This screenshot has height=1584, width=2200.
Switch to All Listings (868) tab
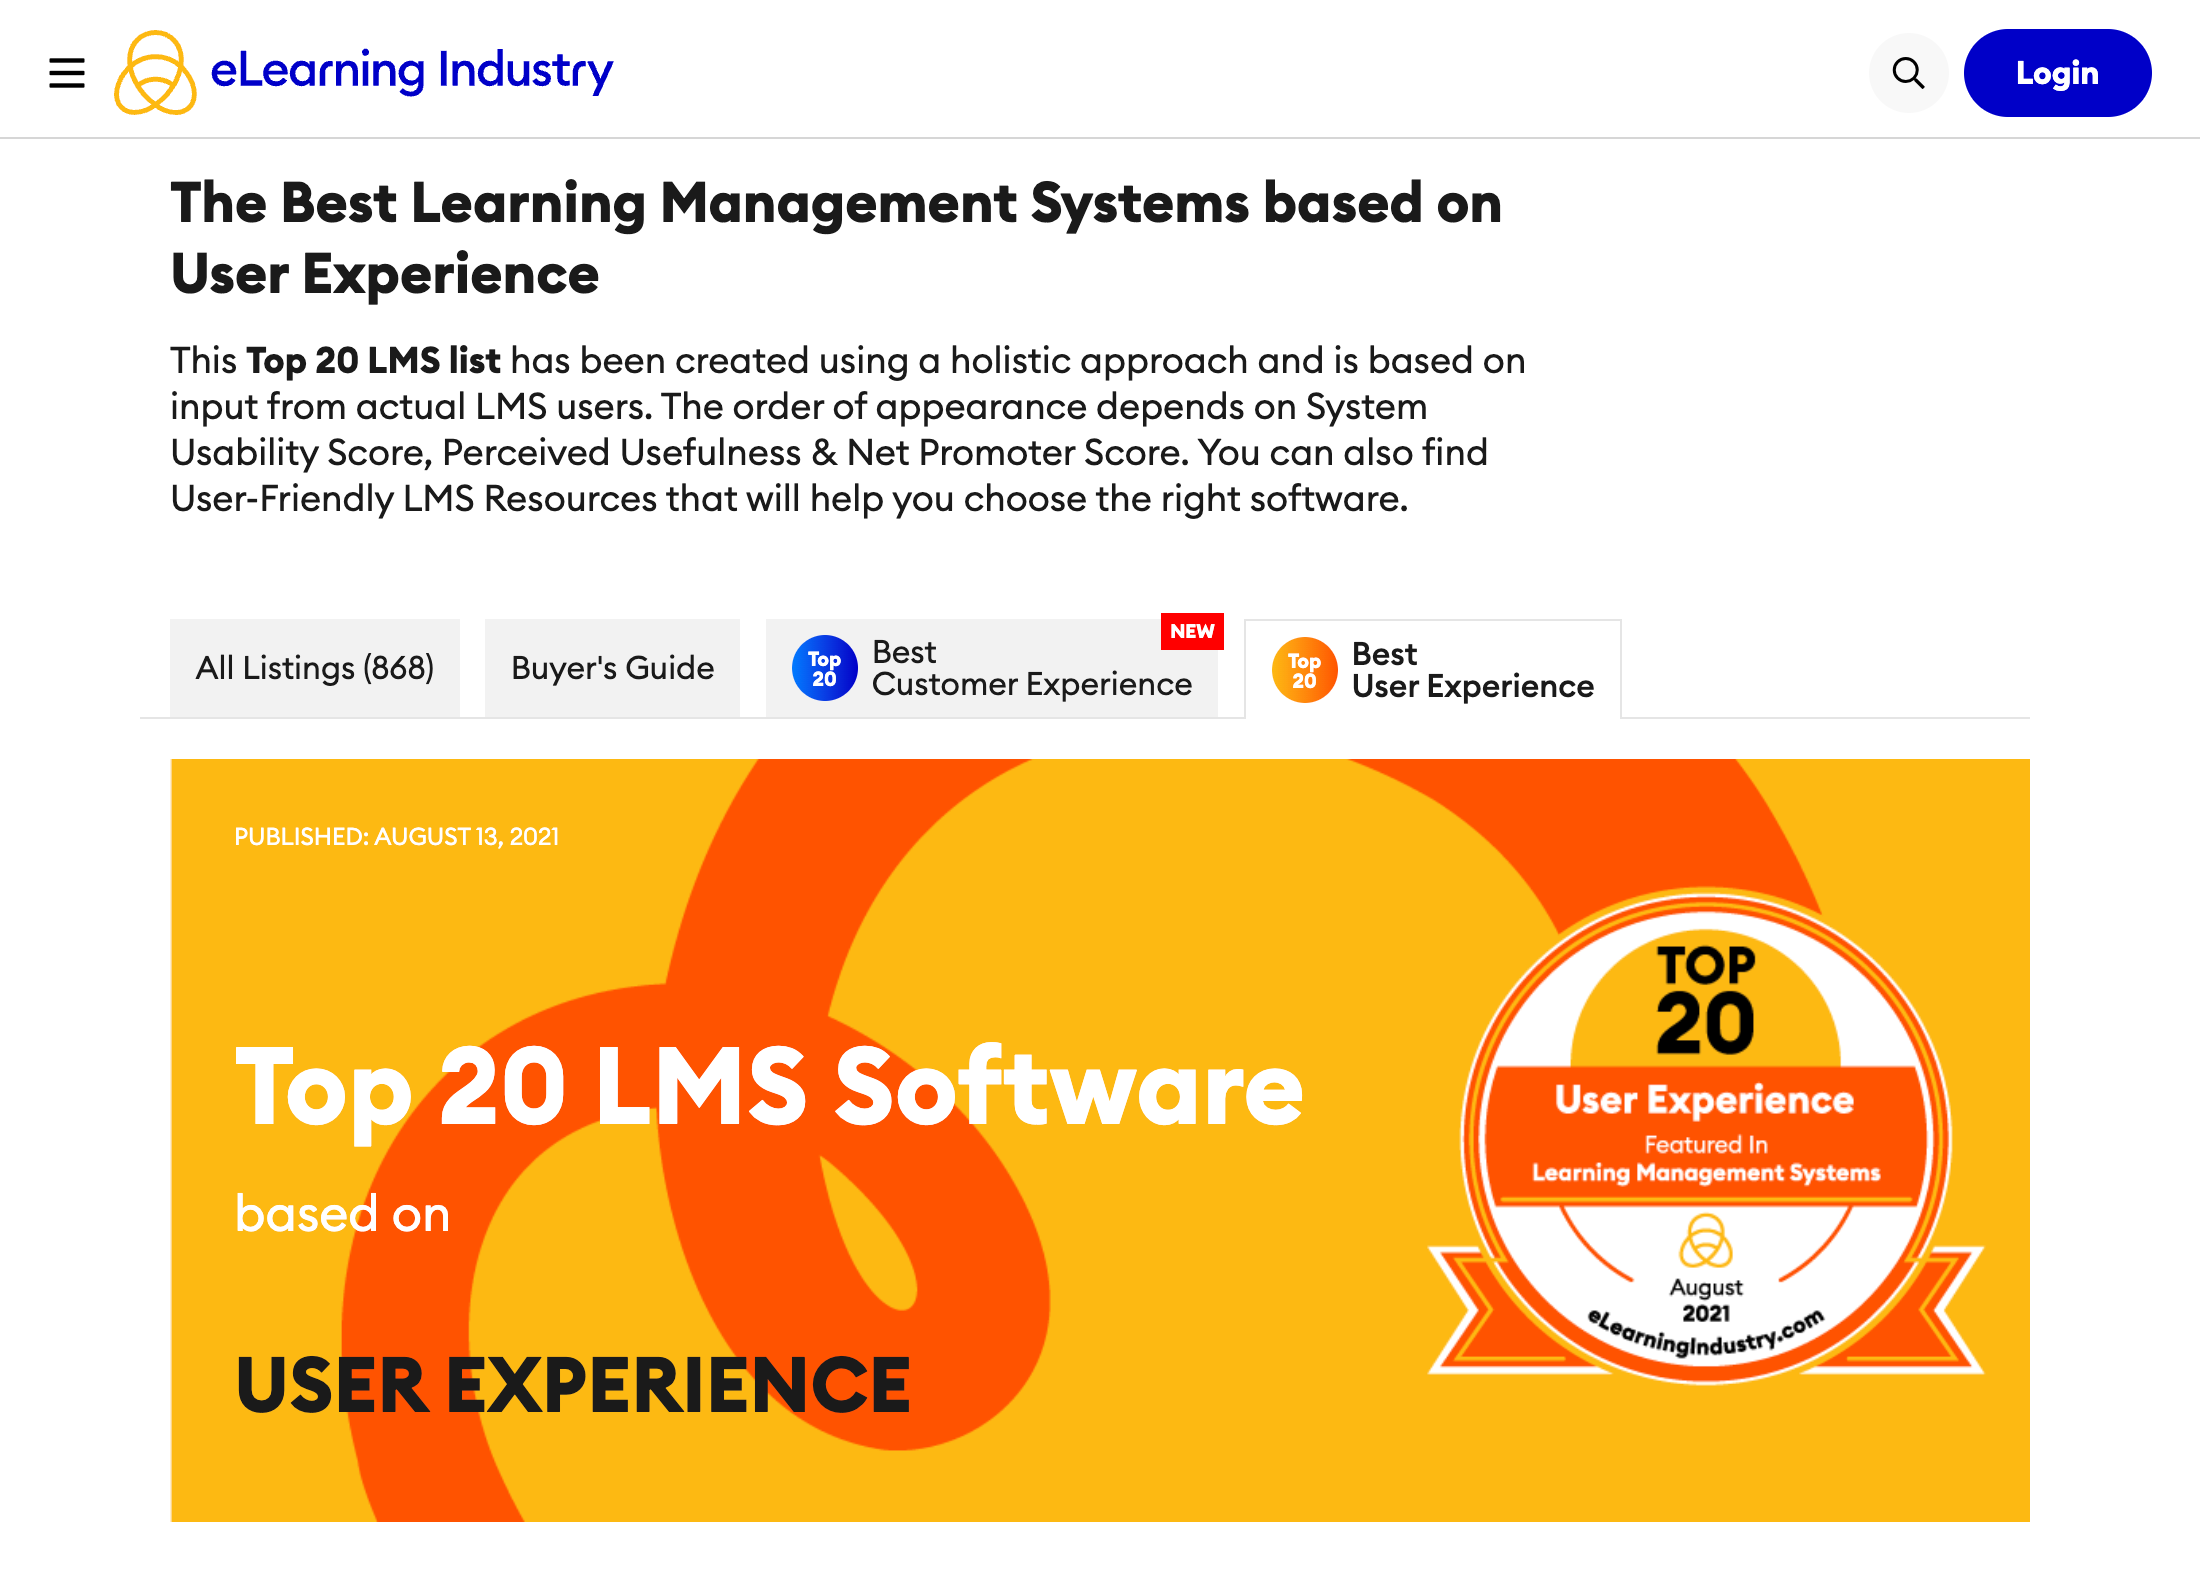point(315,668)
